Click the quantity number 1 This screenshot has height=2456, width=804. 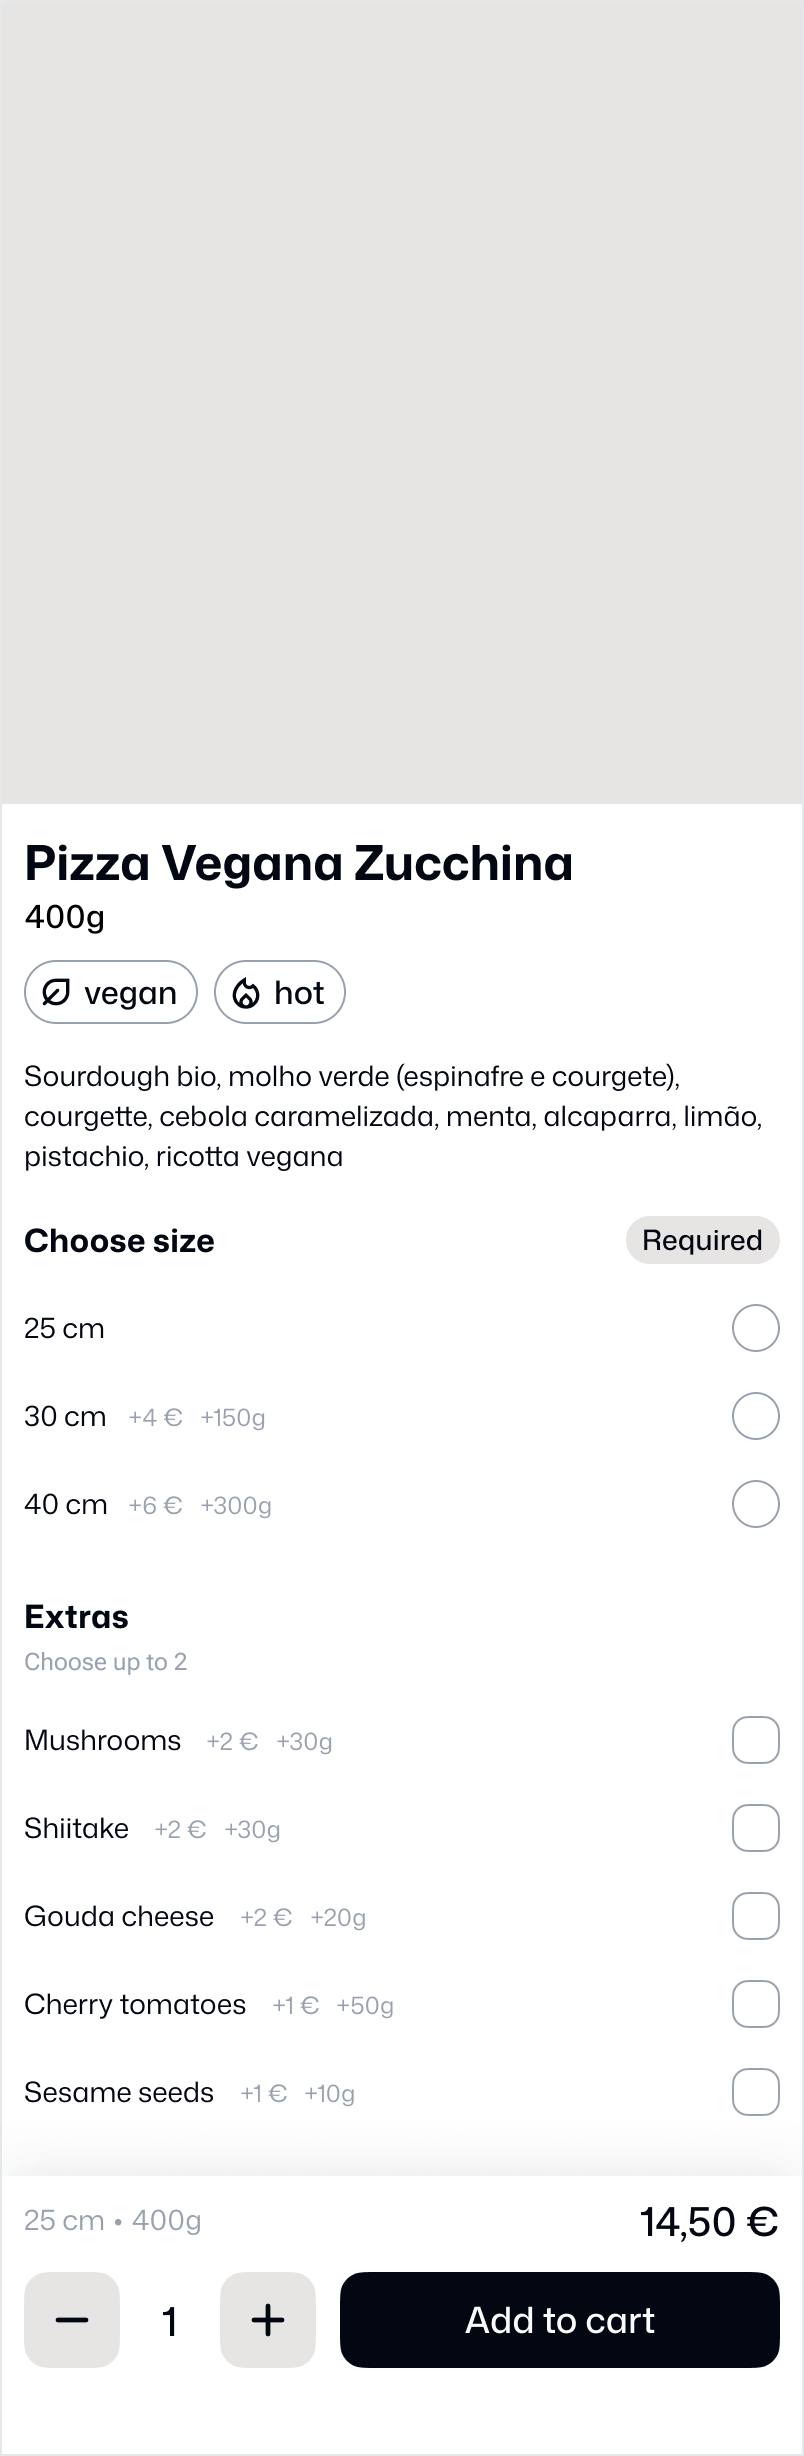coord(170,2321)
